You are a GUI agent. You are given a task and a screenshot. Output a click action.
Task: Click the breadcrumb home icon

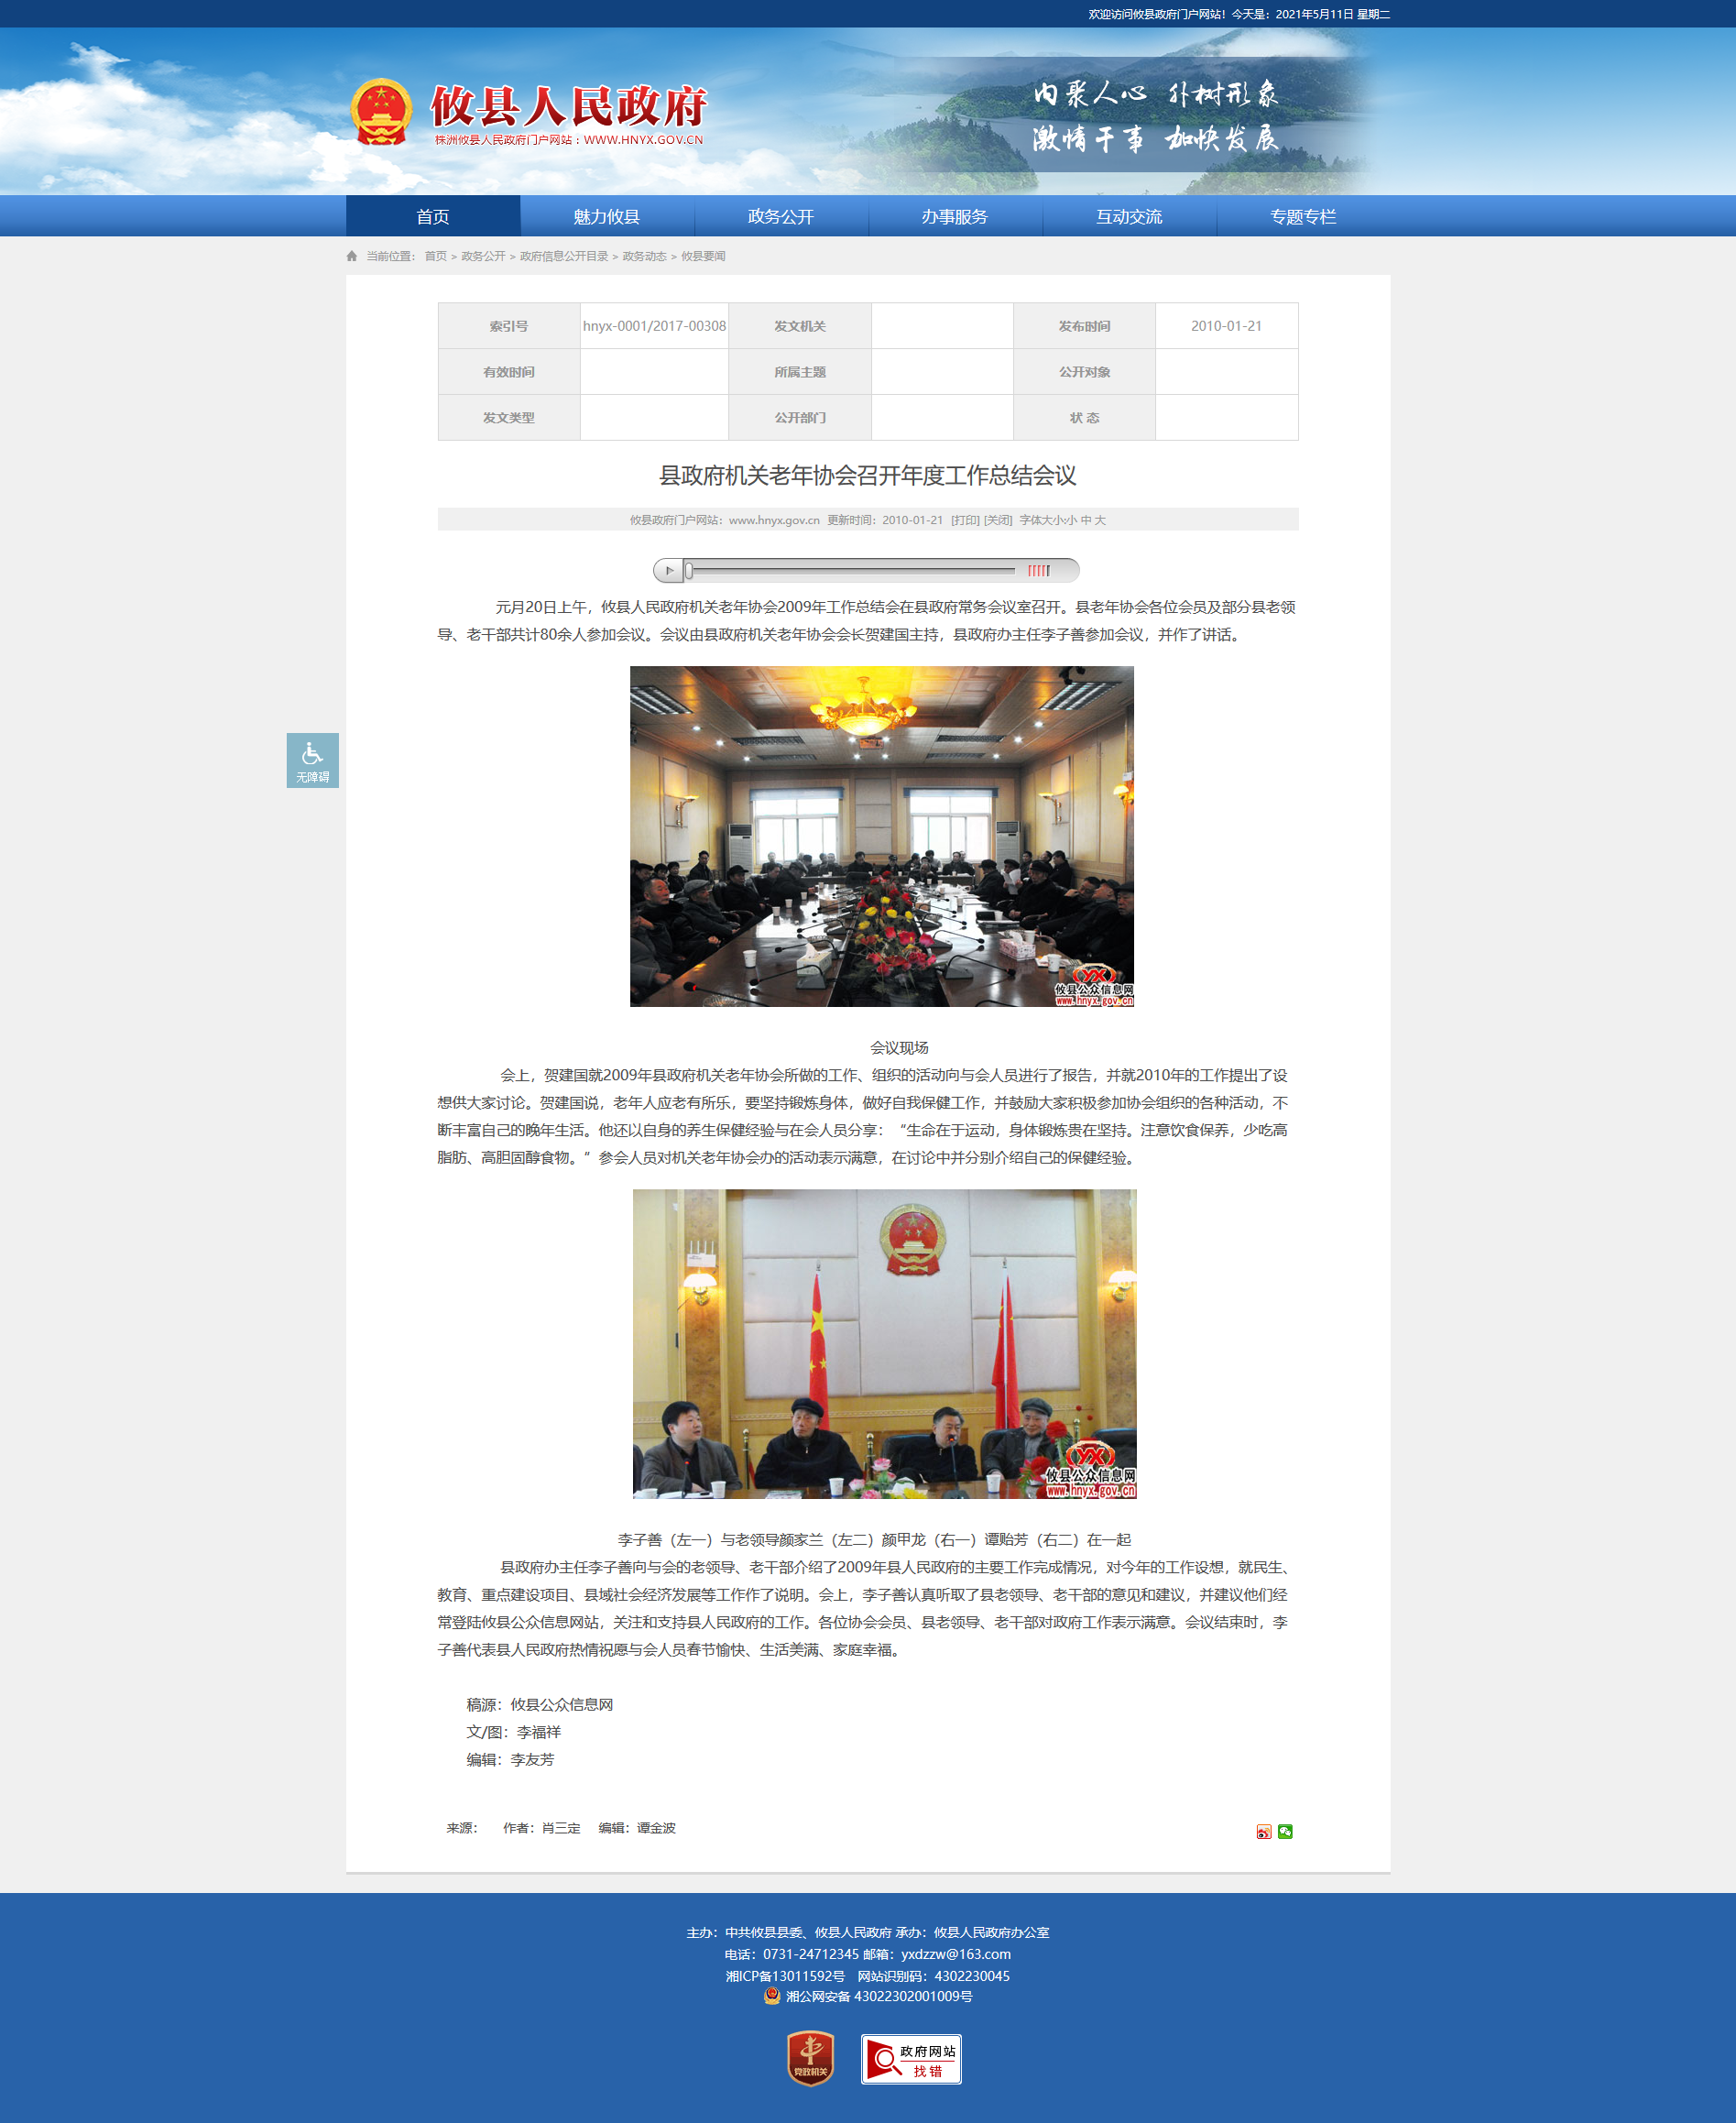pos(352,256)
